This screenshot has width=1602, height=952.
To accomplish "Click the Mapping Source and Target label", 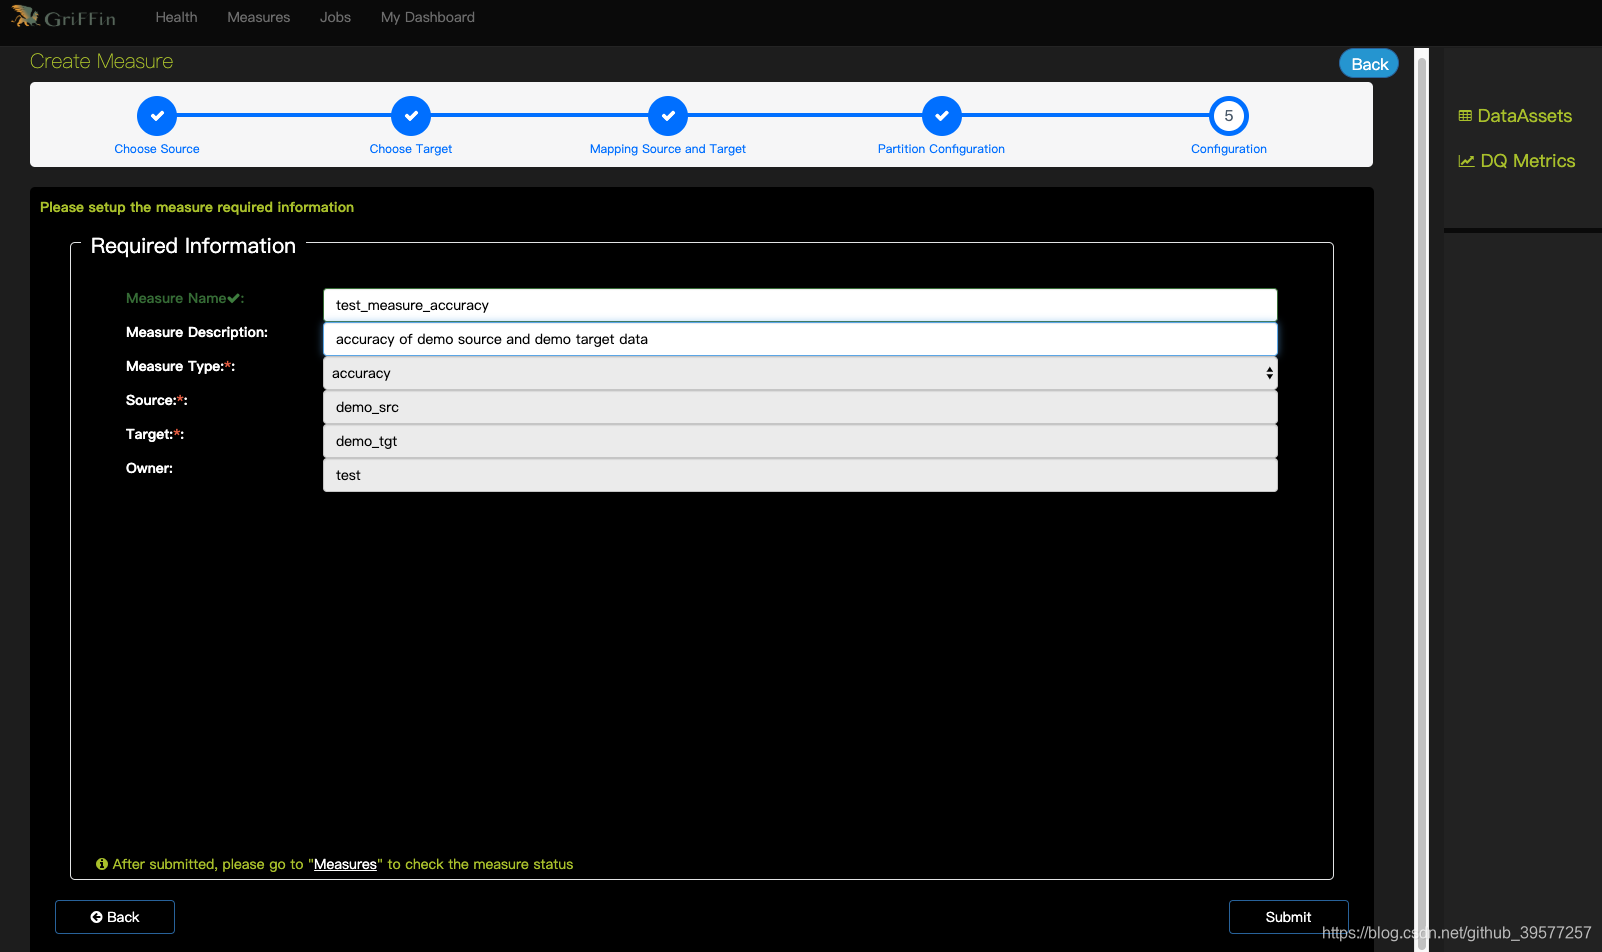I will point(668,149).
